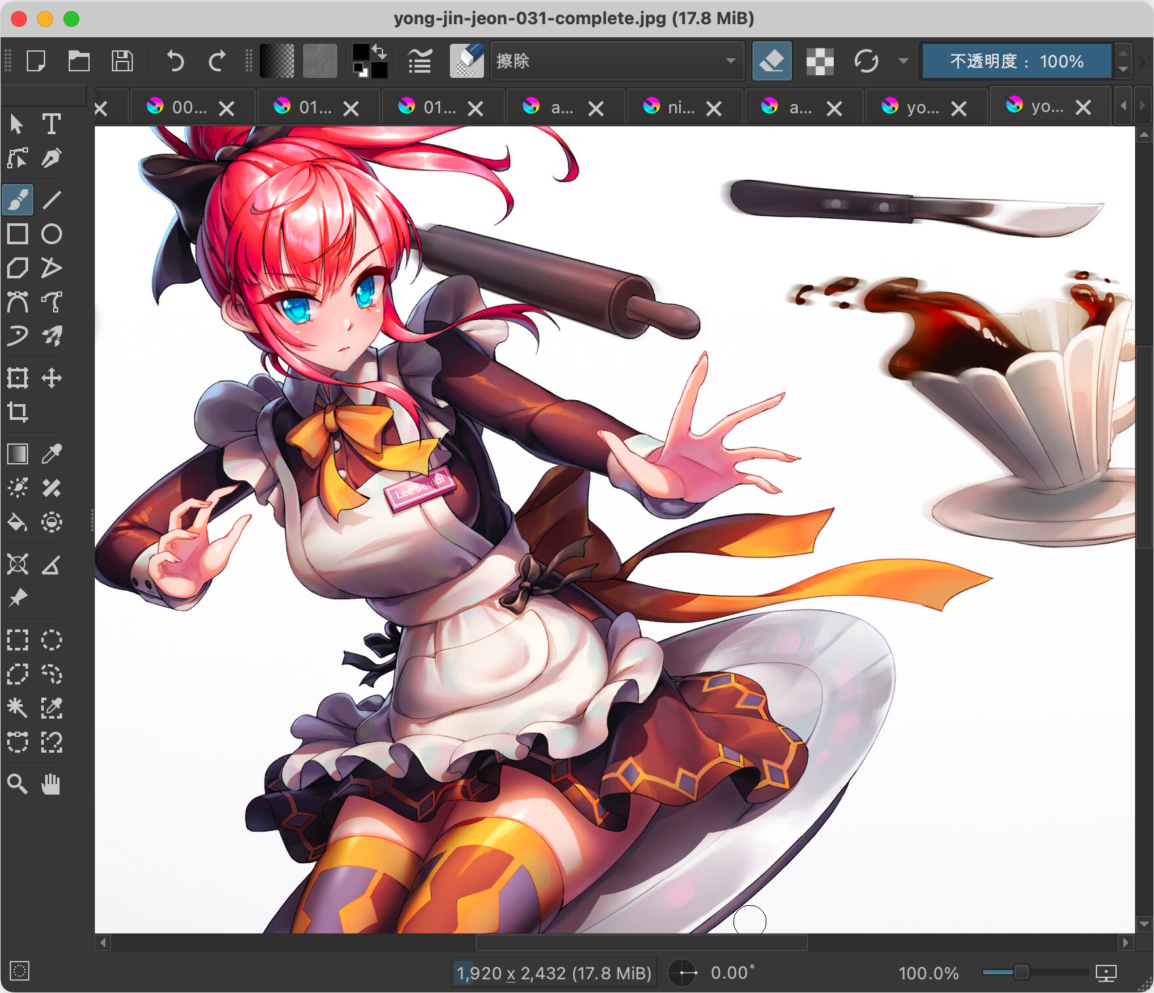Select the Rectangle tool
This screenshot has height=993, width=1154.
[x=17, y=234]
